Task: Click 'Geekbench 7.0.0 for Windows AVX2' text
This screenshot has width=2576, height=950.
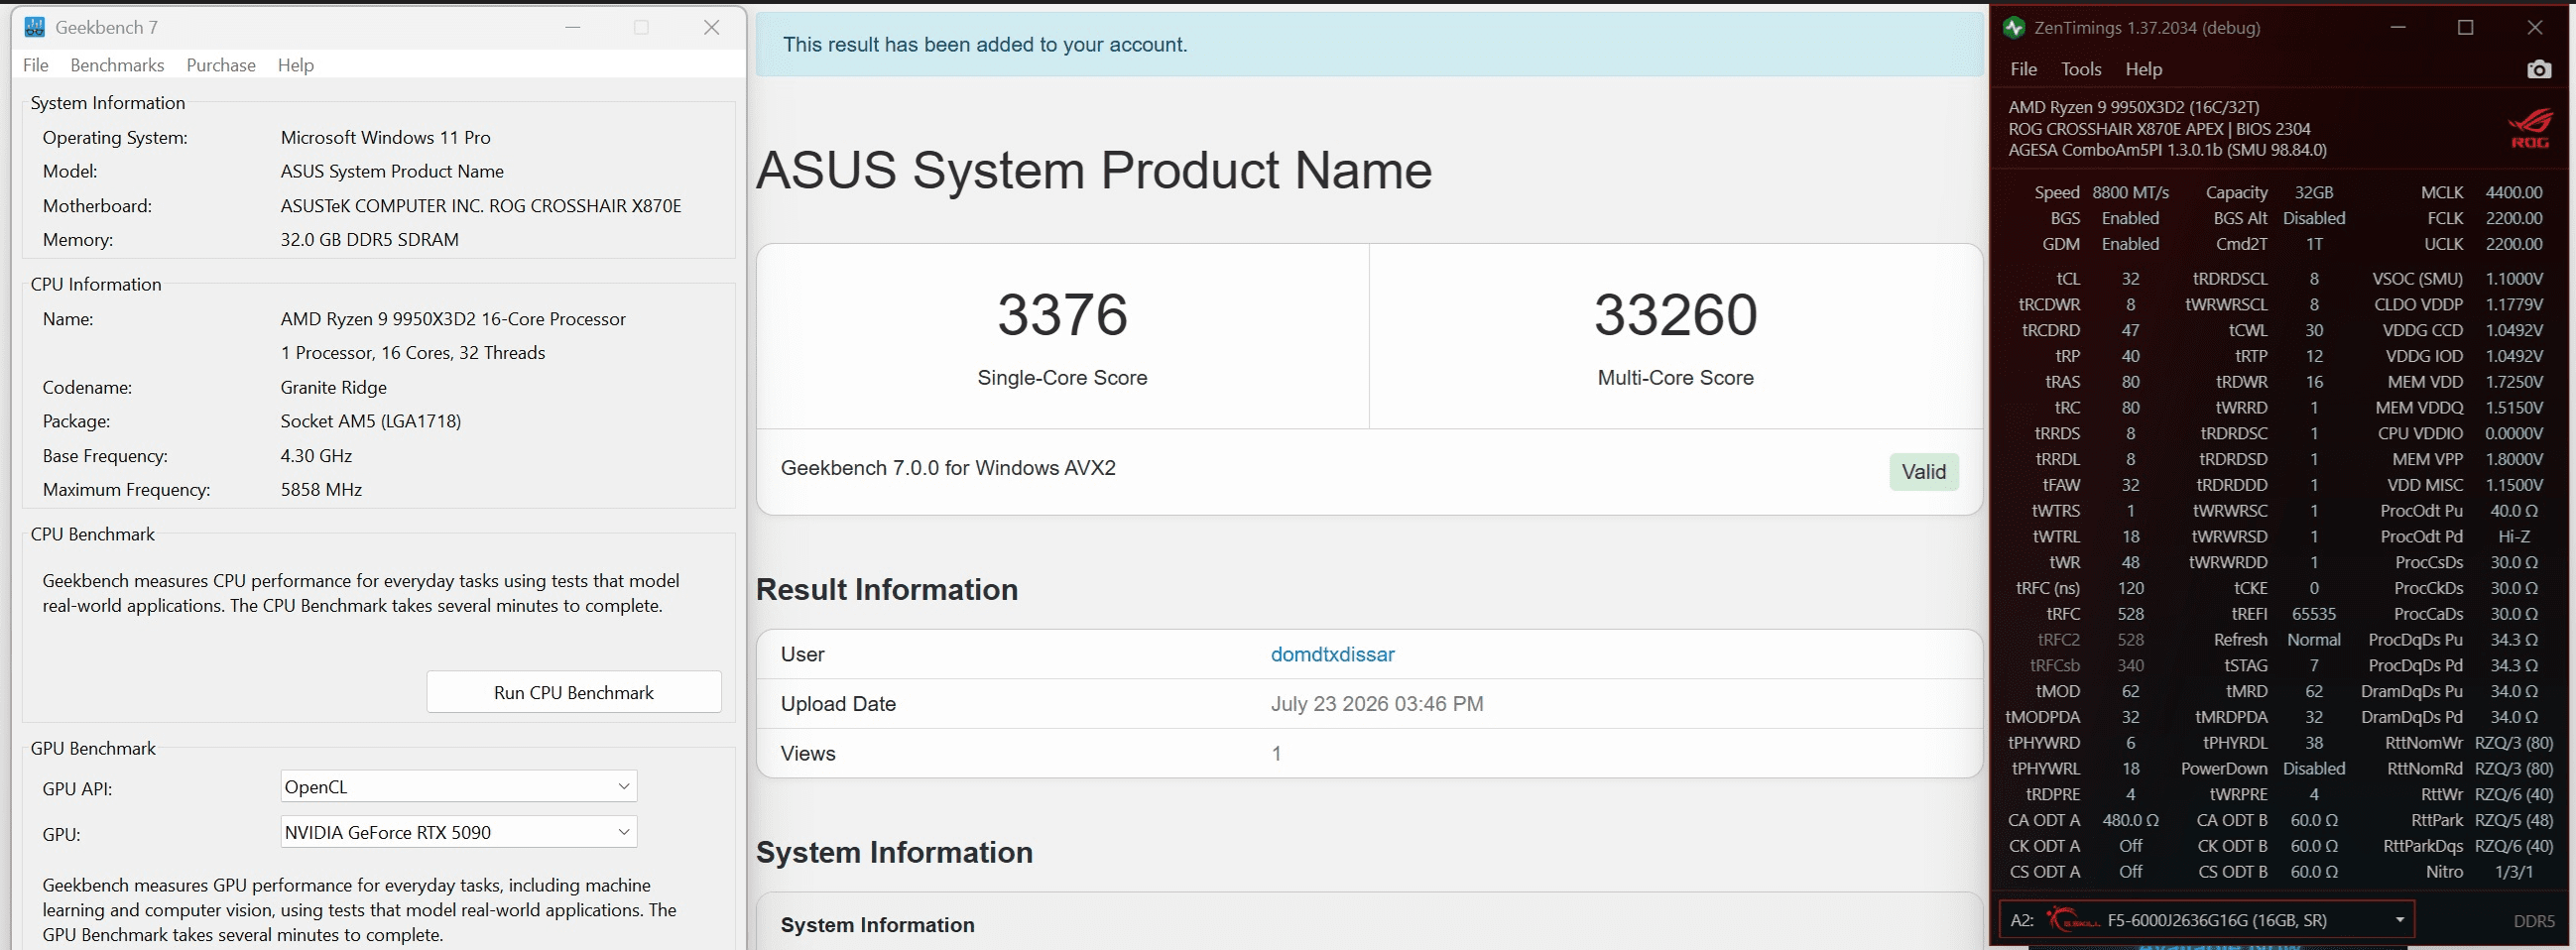Action: point(948,468)
